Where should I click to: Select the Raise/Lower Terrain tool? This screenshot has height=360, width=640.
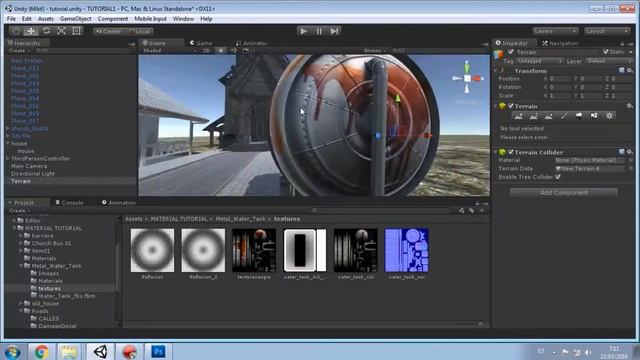pyautogui.click(x=518, y=116)
